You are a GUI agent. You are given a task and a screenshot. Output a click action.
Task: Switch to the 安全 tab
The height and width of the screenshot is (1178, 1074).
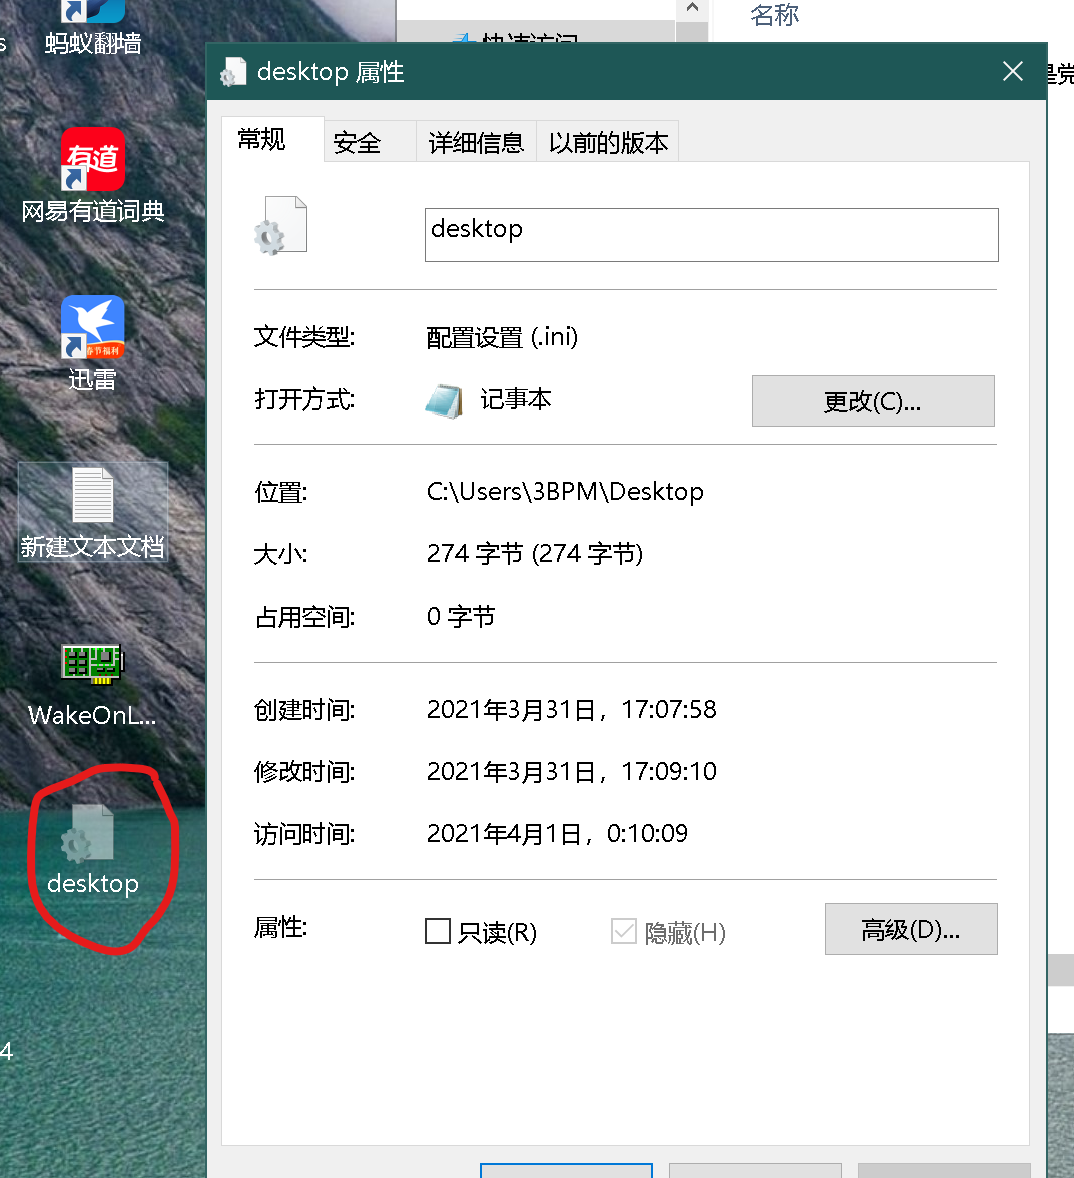tap(357, 141)
